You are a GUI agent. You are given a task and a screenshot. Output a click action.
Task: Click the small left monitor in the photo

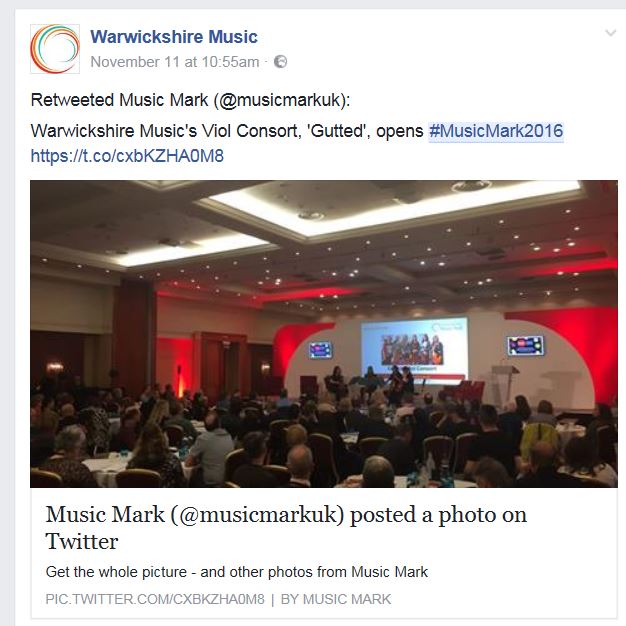[x=321, y=350]
